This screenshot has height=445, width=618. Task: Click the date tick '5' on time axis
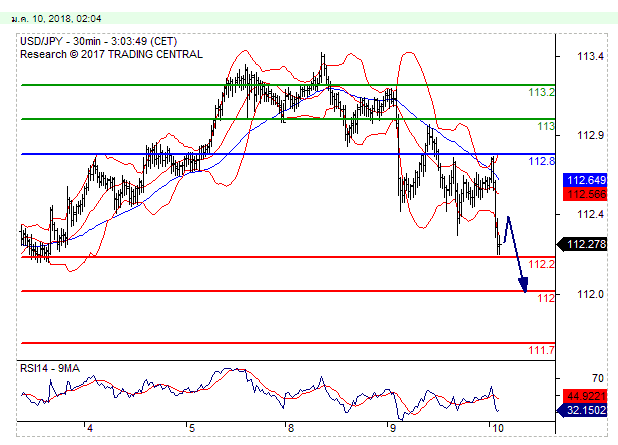(192, 428)
